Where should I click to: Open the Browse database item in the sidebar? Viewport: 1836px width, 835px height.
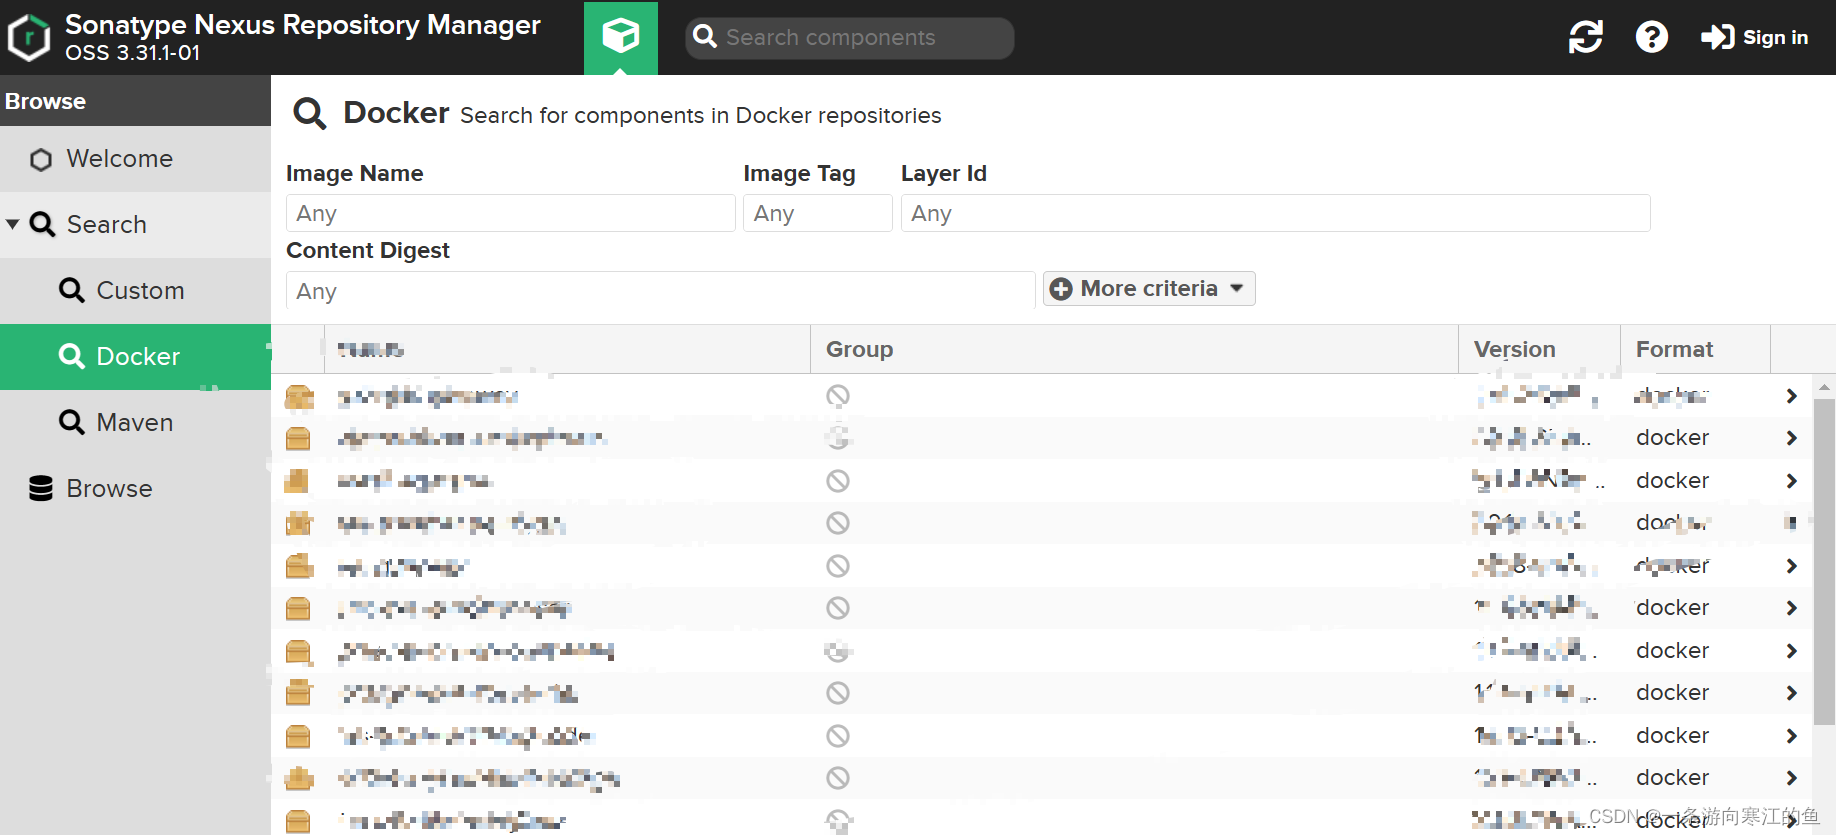135,489
